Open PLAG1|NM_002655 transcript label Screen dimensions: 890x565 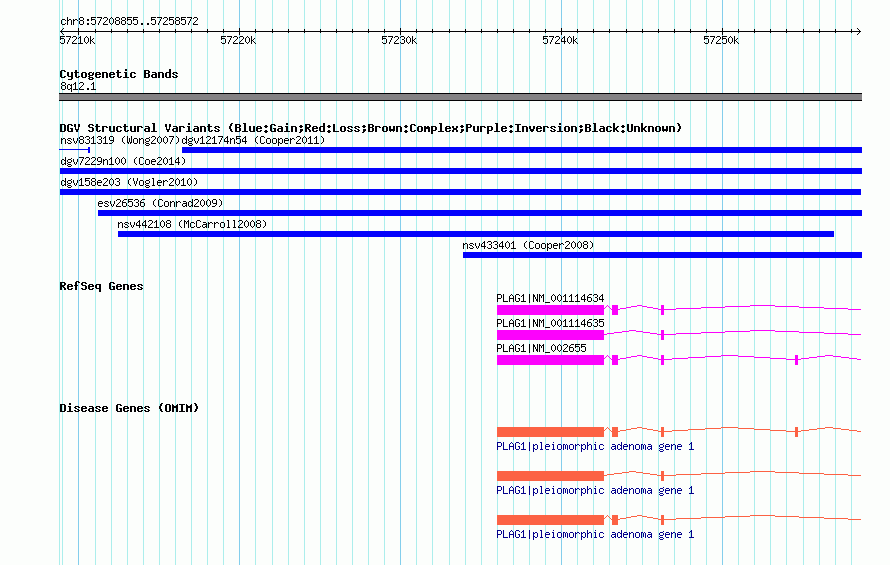click(541, 348)
